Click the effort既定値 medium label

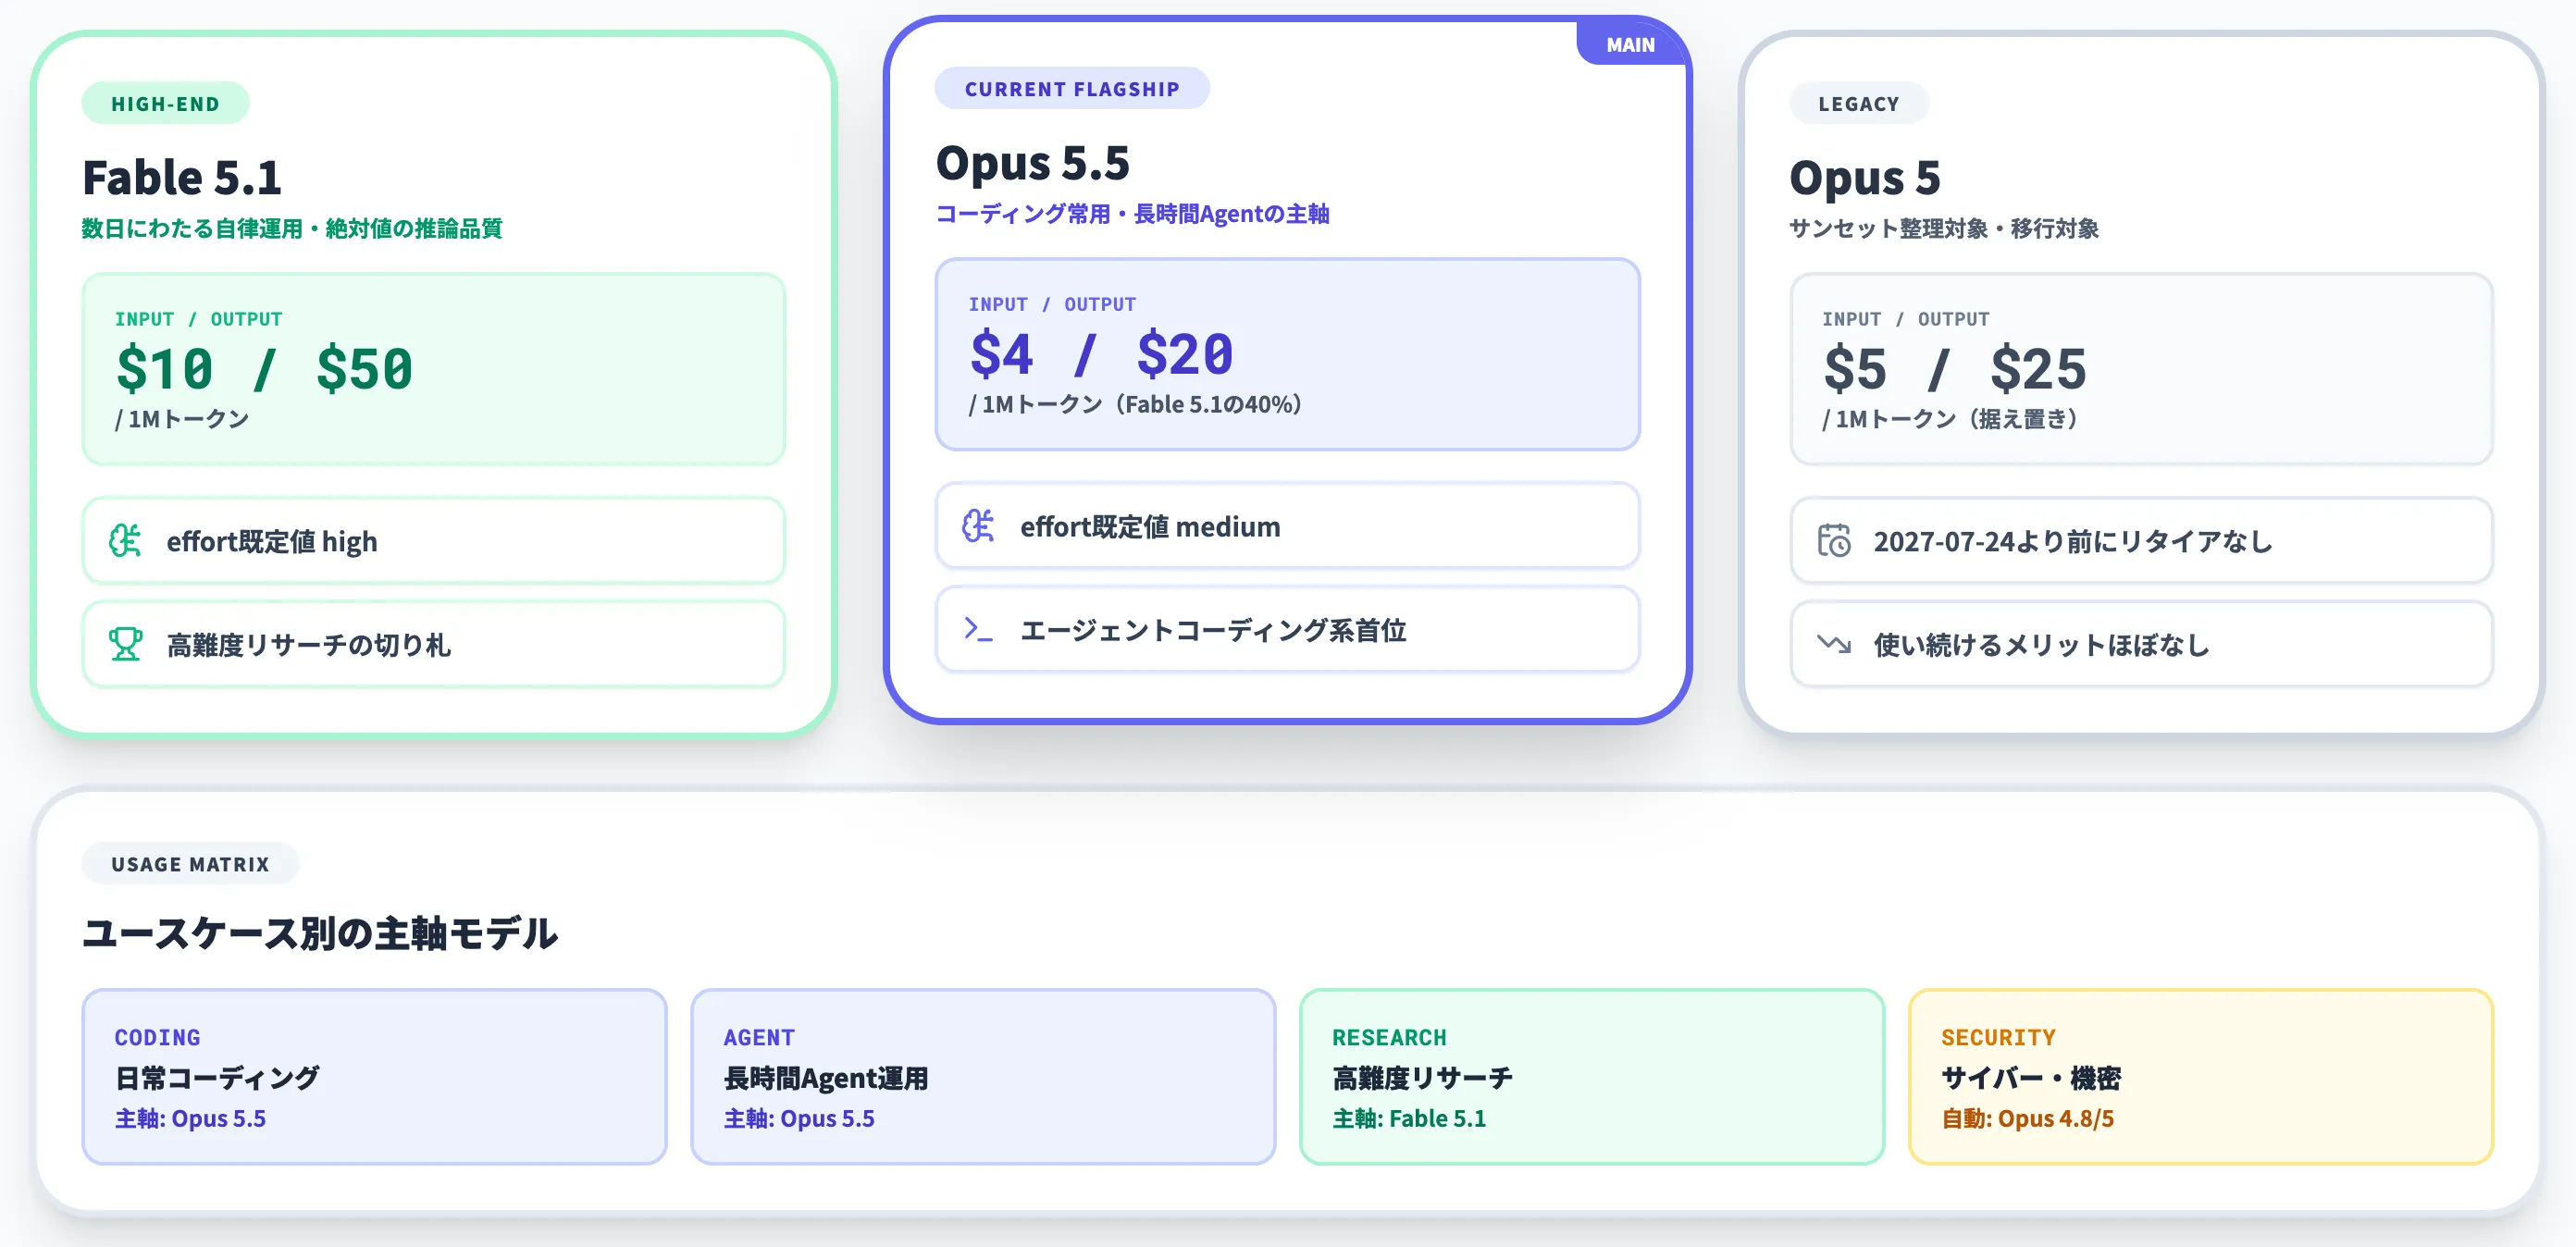1150,527
